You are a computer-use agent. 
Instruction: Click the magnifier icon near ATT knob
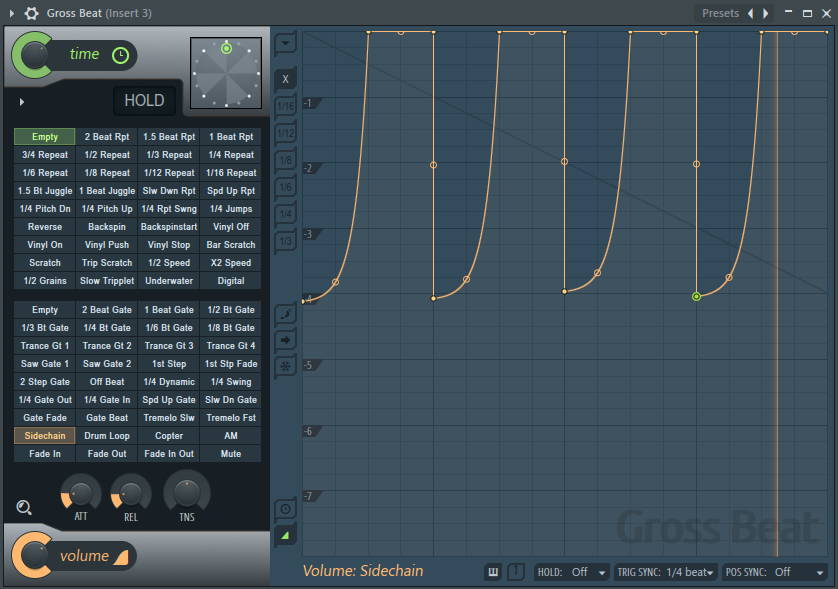pos(24,507)
